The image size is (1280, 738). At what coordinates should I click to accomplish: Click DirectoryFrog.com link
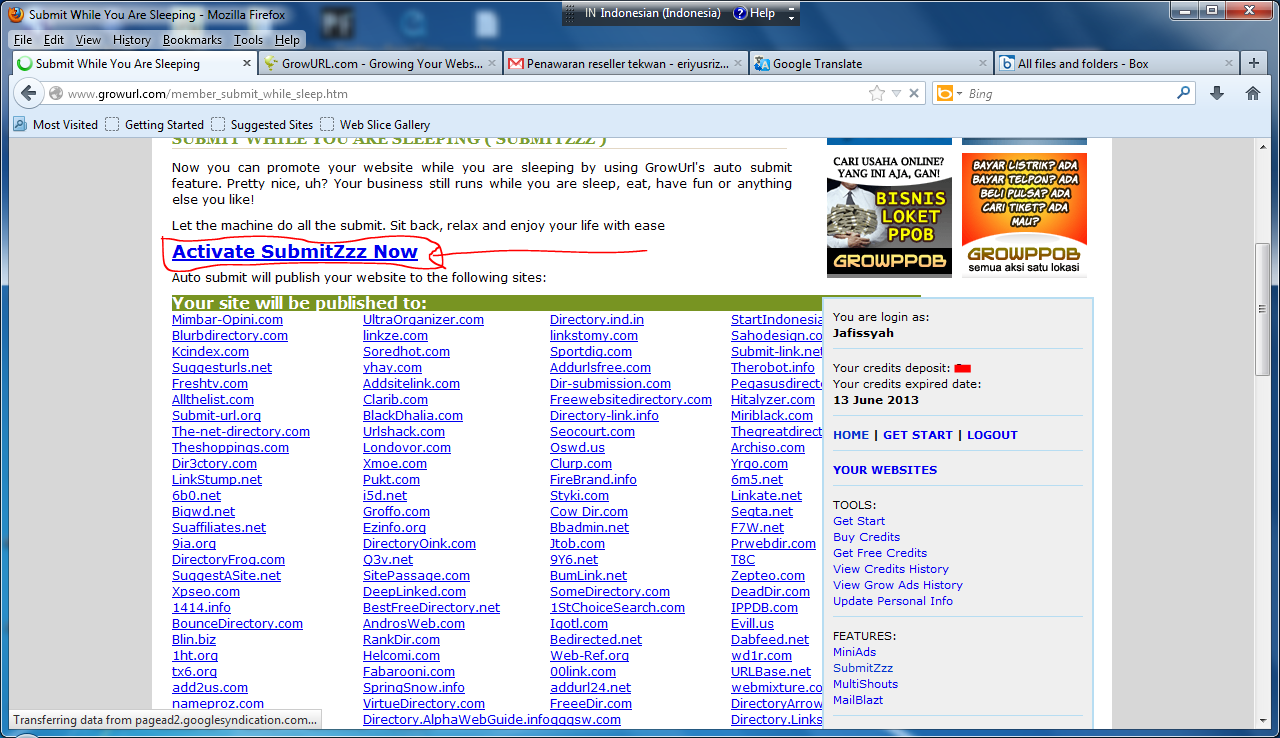[228, 560]
